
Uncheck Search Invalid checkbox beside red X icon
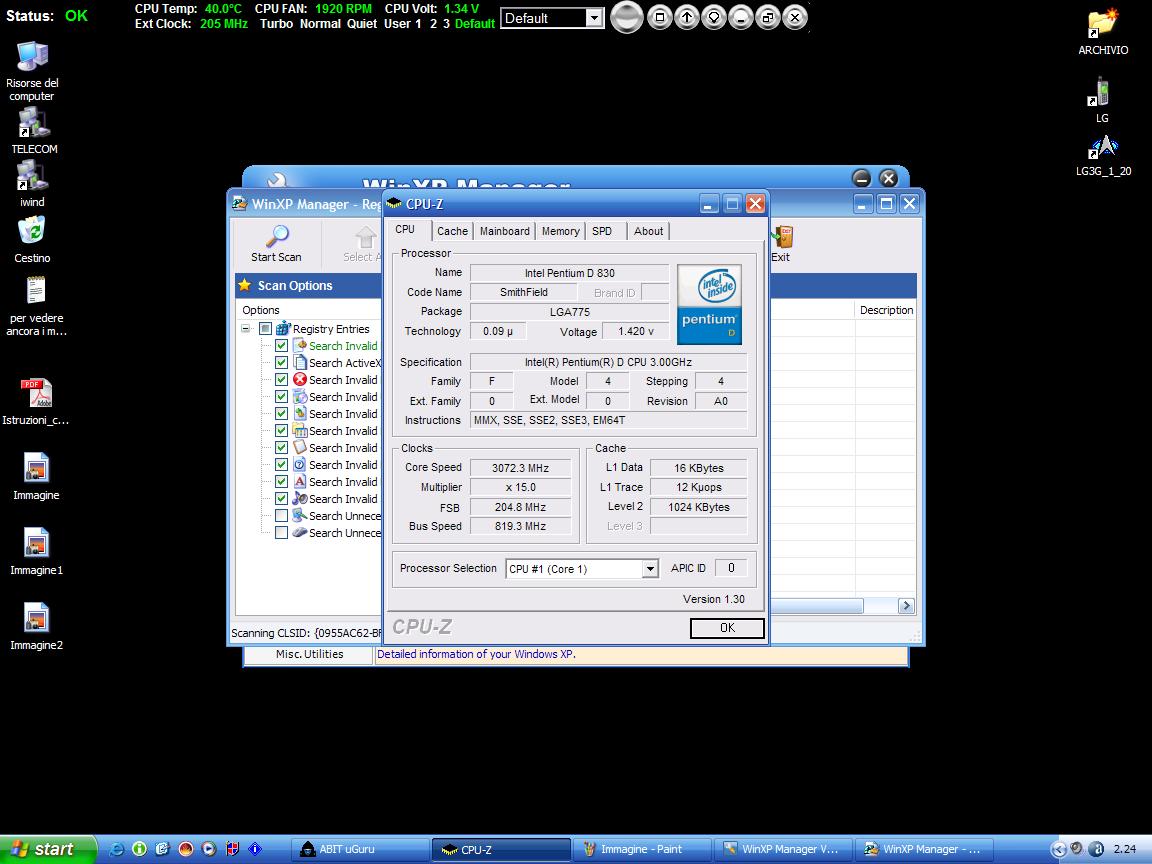click(x=281, y=379)
